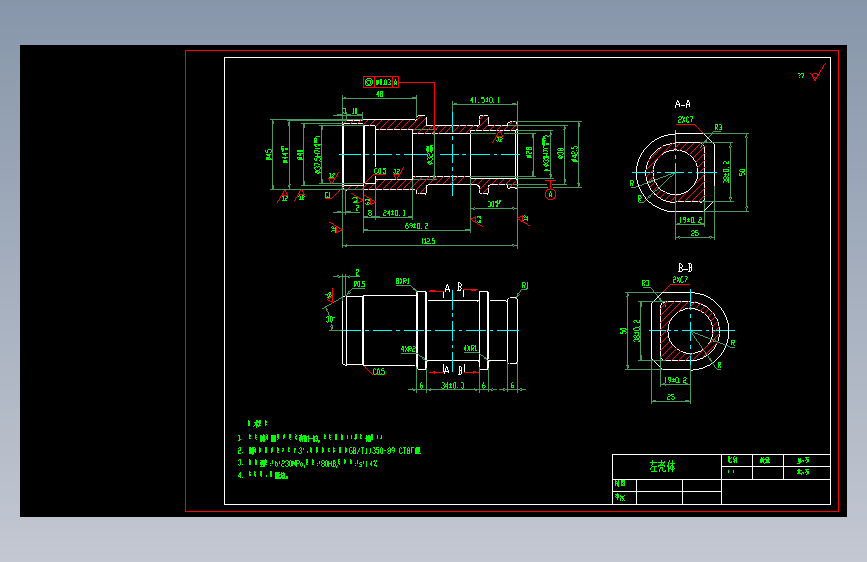Select technical note line 2 with "GB/T"
This screenshot has height=562, width=867.
330,451
